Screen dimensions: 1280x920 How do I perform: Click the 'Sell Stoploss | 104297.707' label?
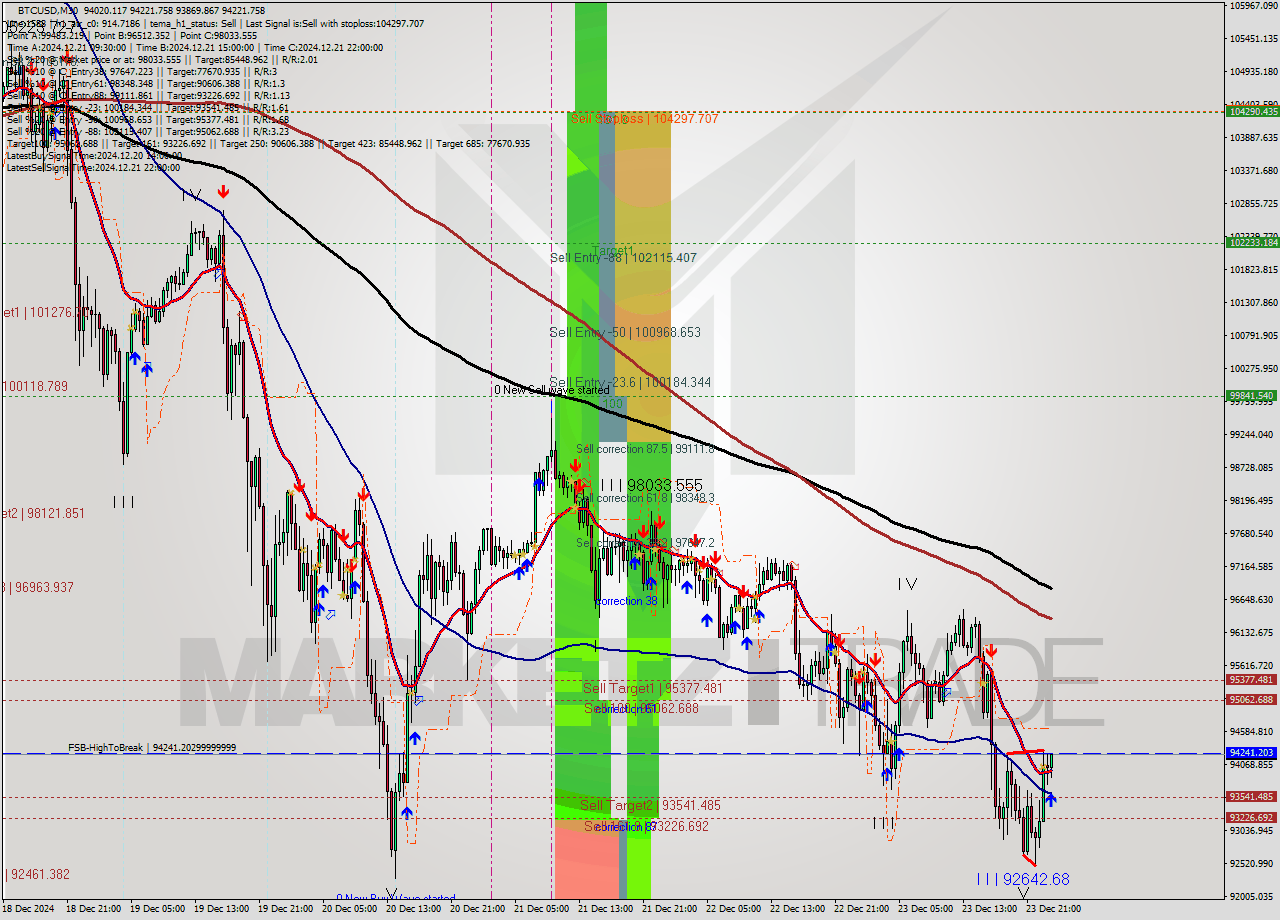(644, 118)
